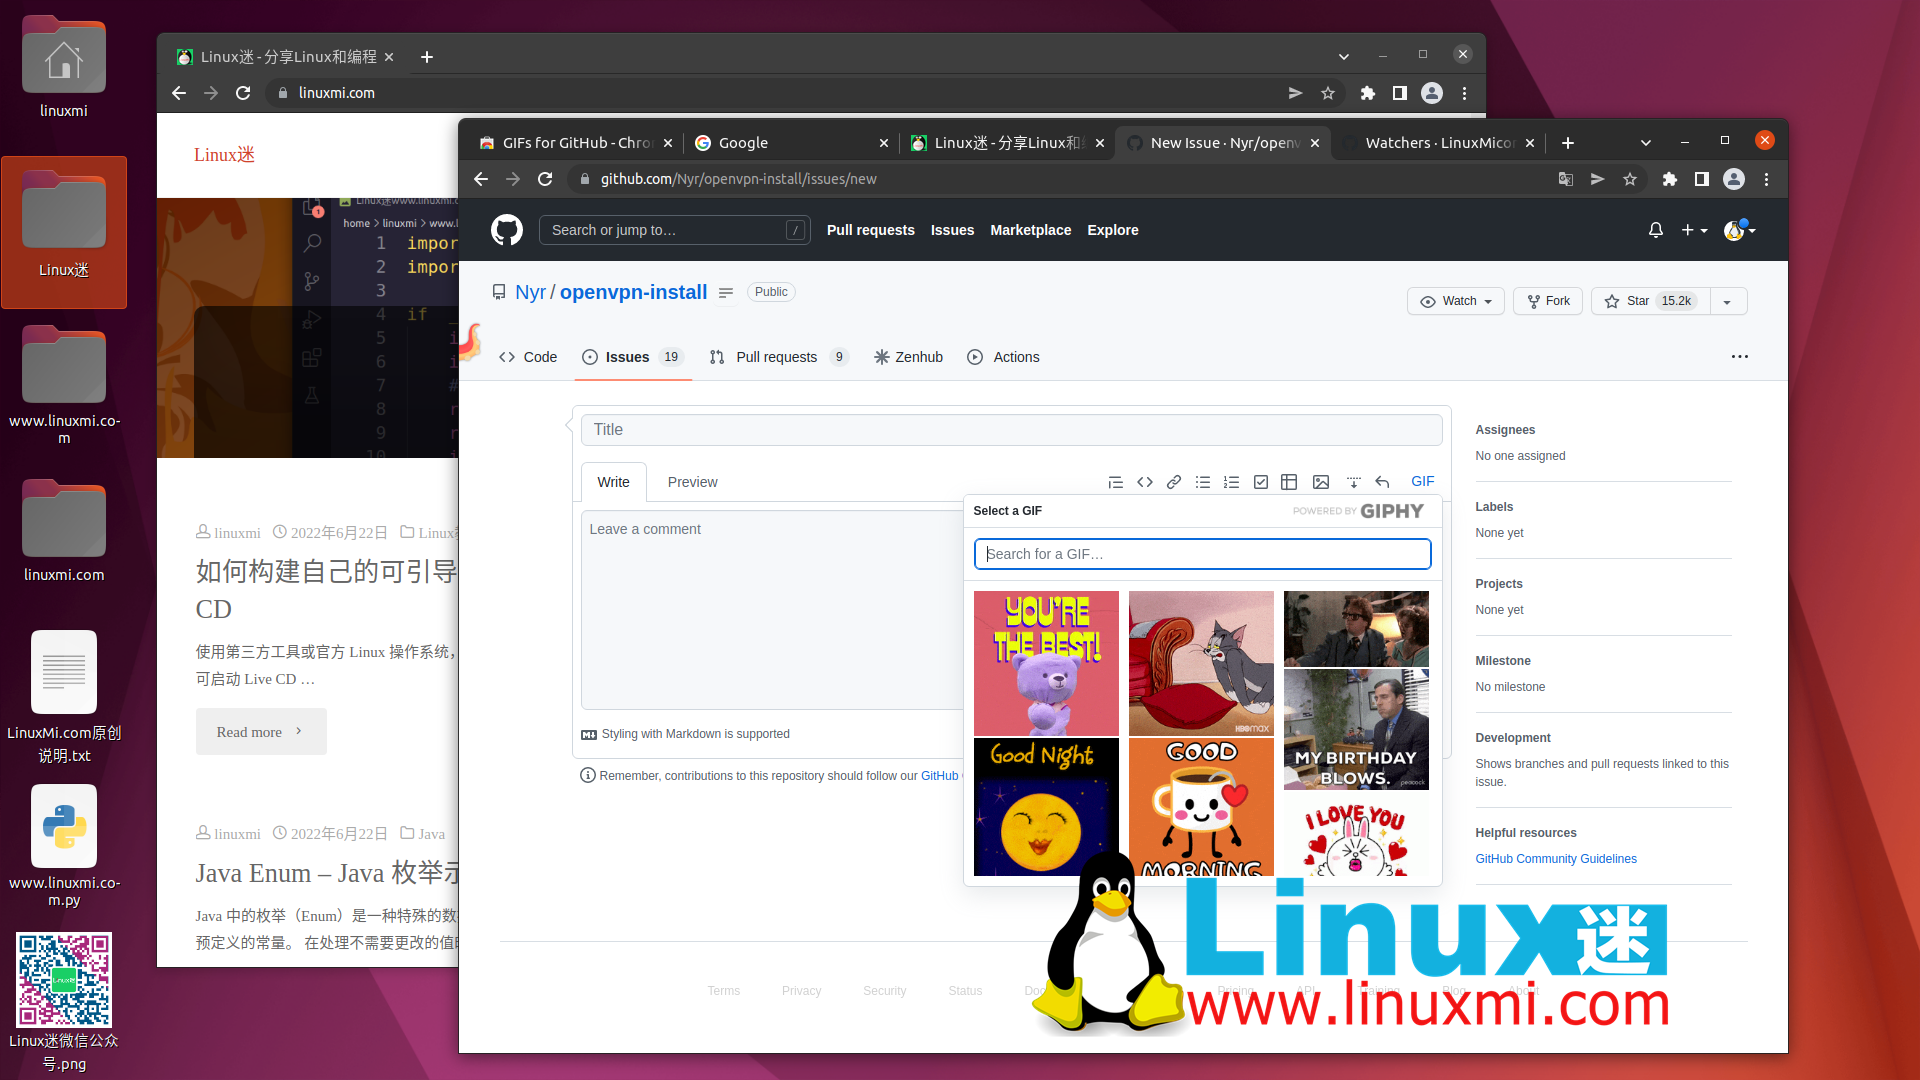Click the insert image toolbar icon
The image size is (1920, 1080).
1321,482
